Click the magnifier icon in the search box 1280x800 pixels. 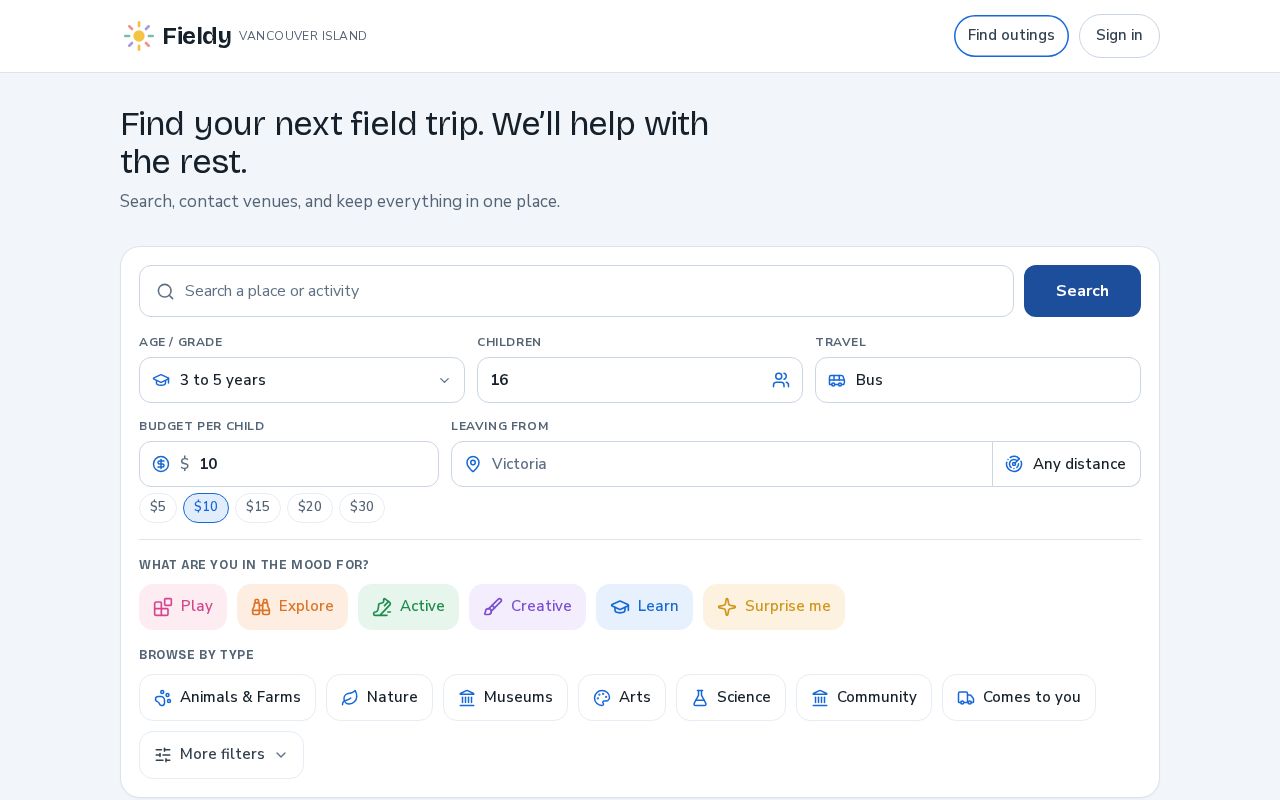pos(166,291)
